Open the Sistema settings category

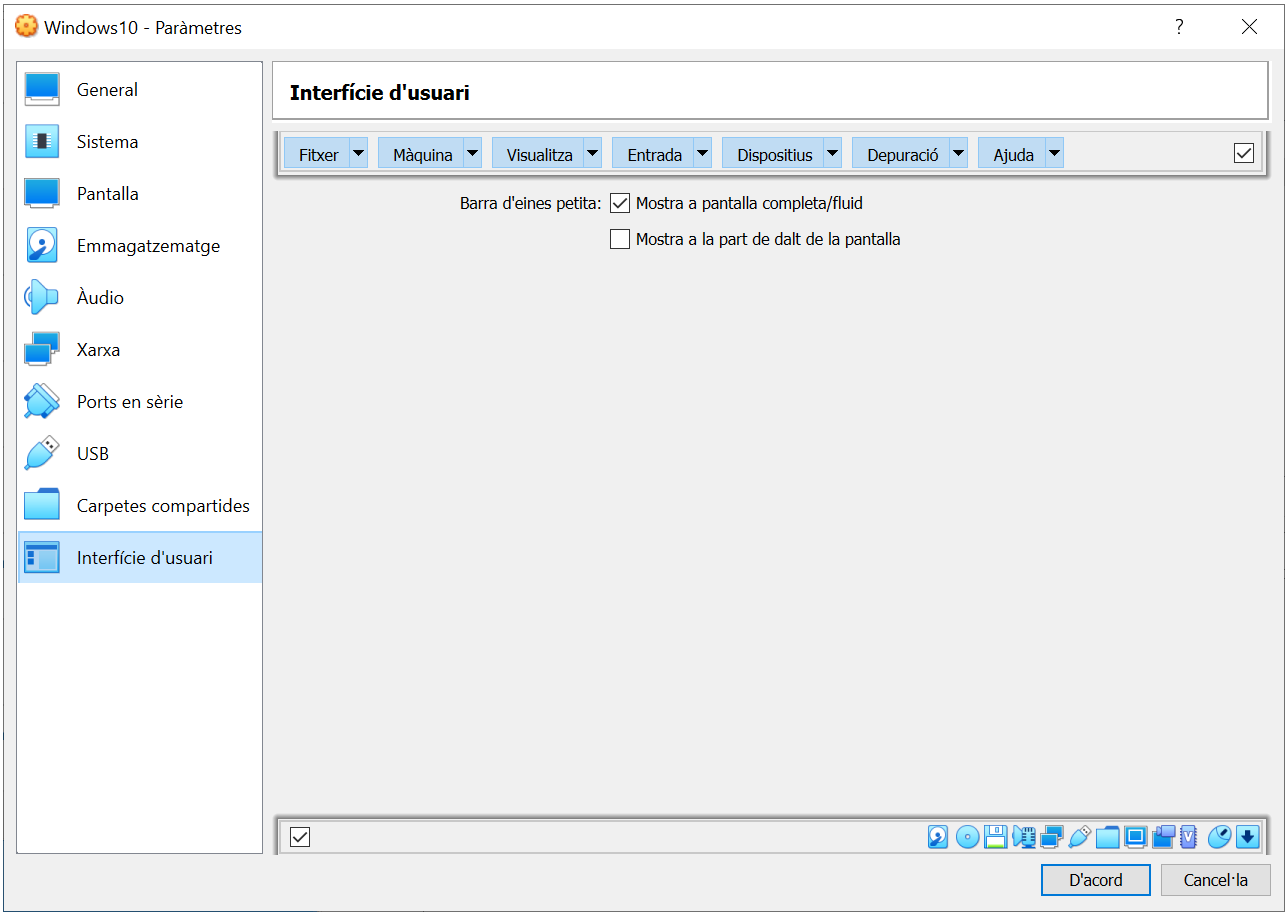(x=107, y=142)
